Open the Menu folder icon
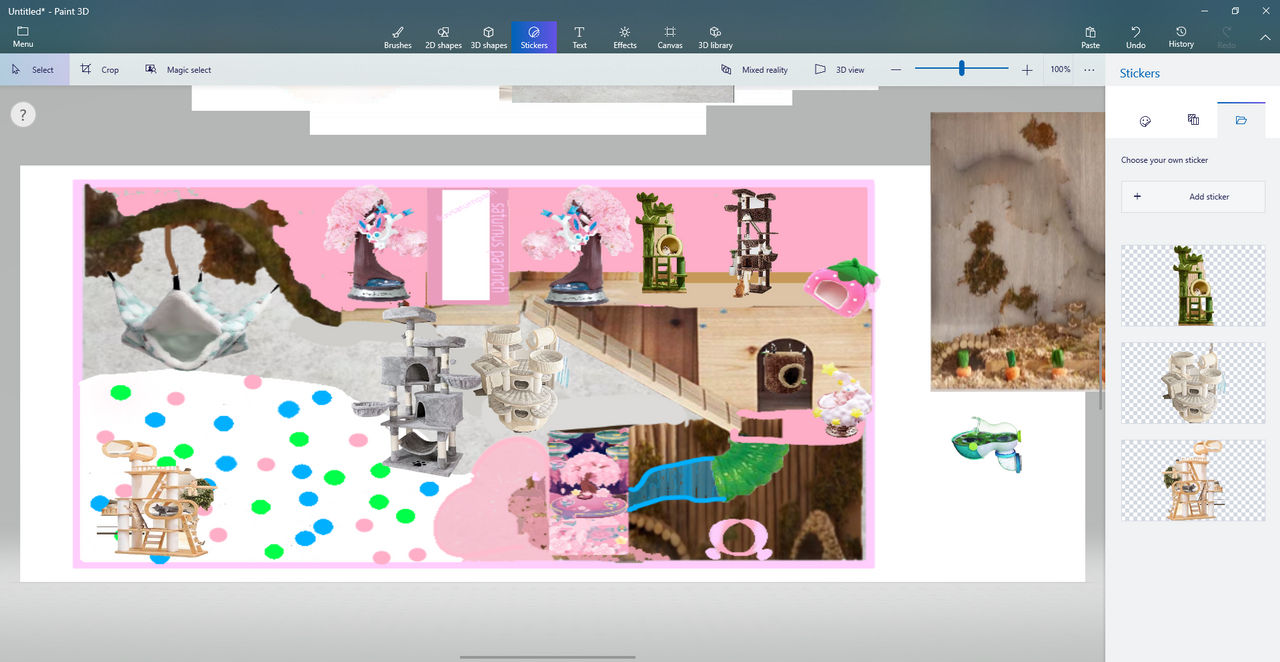 point(23,37)
